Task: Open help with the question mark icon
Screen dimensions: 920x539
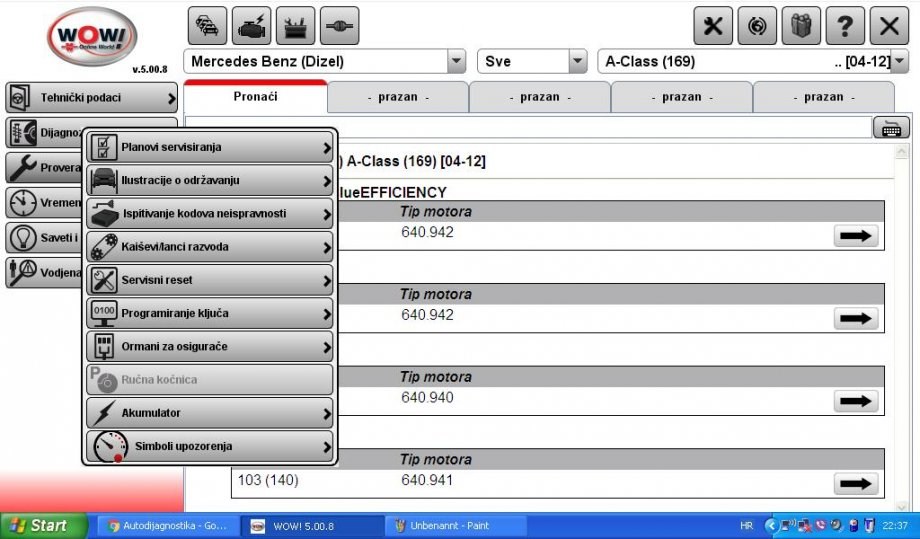Action: tap(845, 26)
